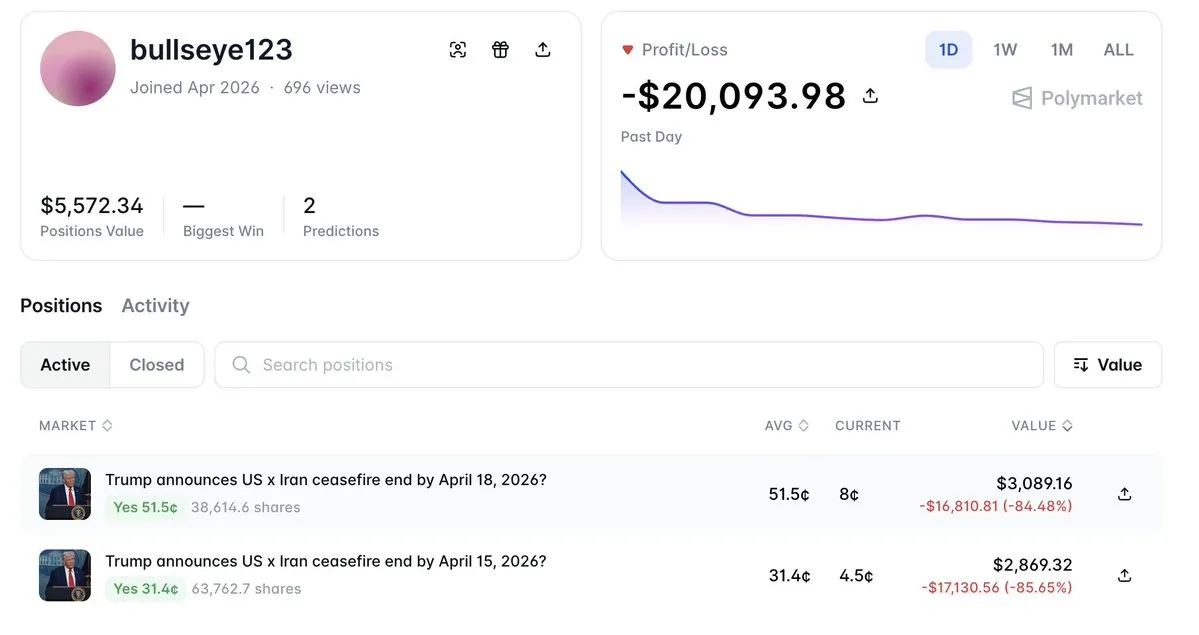Click the Search positions field

[640, 365]
